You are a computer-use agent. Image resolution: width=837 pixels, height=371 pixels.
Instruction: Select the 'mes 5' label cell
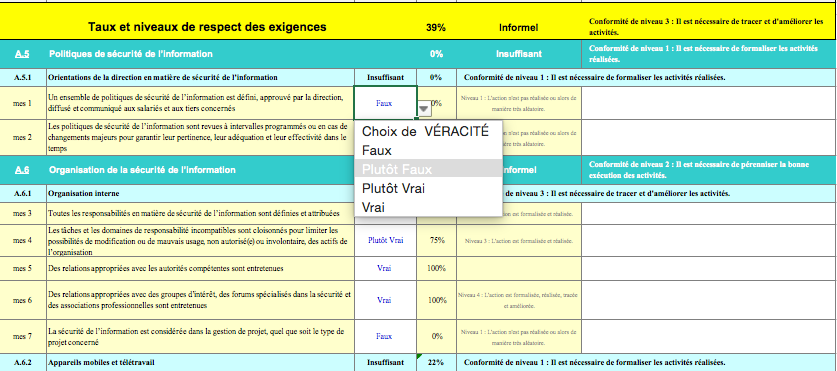pos(22,268)
